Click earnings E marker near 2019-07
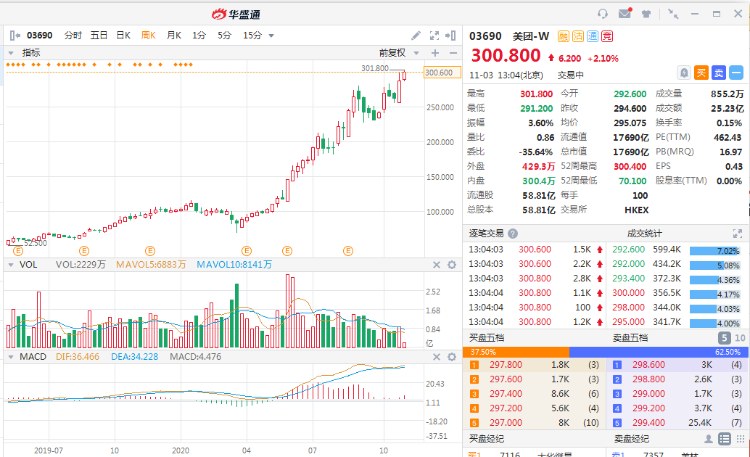The height and width of the screenshot is (457, 750). point(18,251)
